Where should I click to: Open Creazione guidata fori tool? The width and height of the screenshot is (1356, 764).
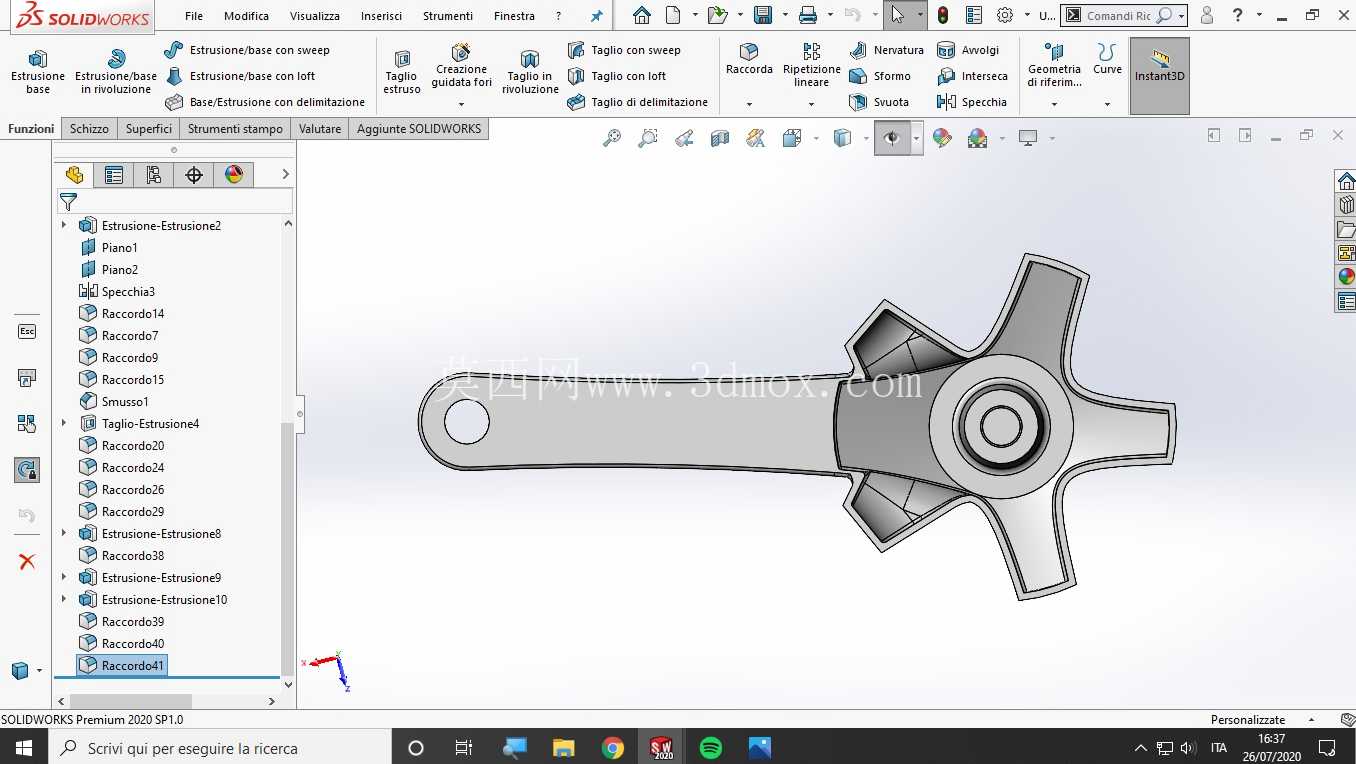point(461,66)
